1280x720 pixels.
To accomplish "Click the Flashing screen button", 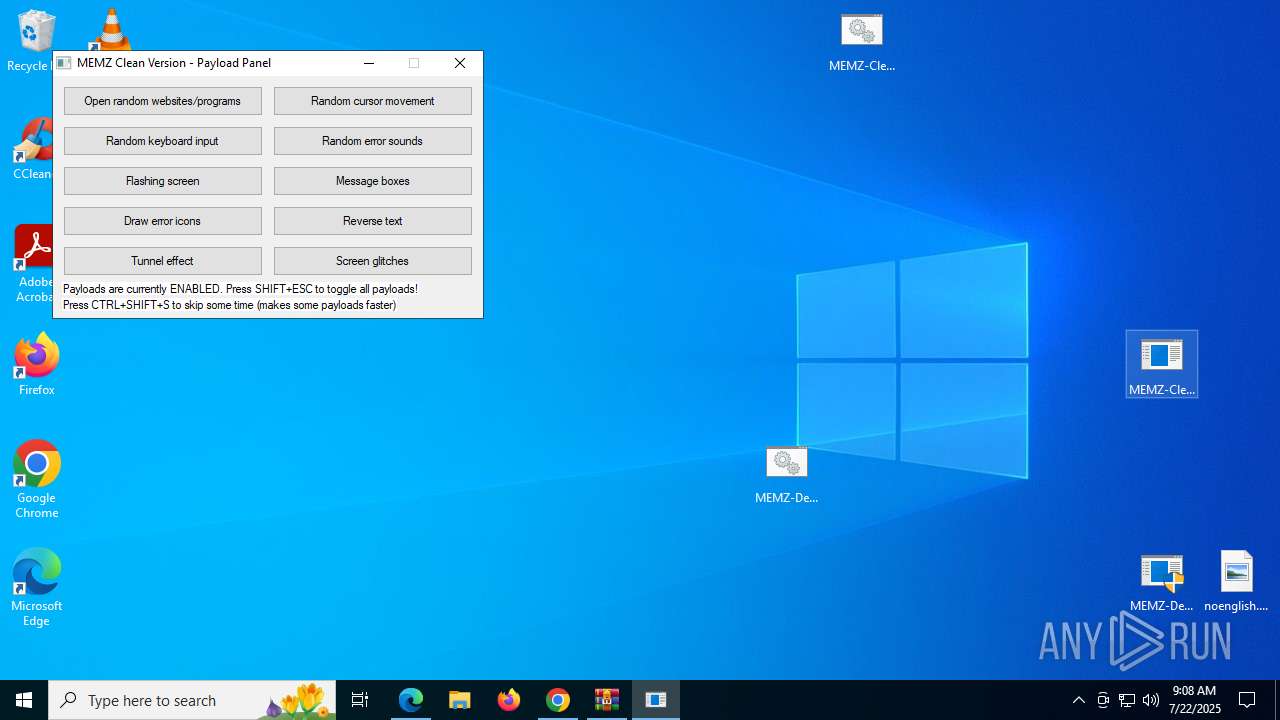I will (163, 181).
